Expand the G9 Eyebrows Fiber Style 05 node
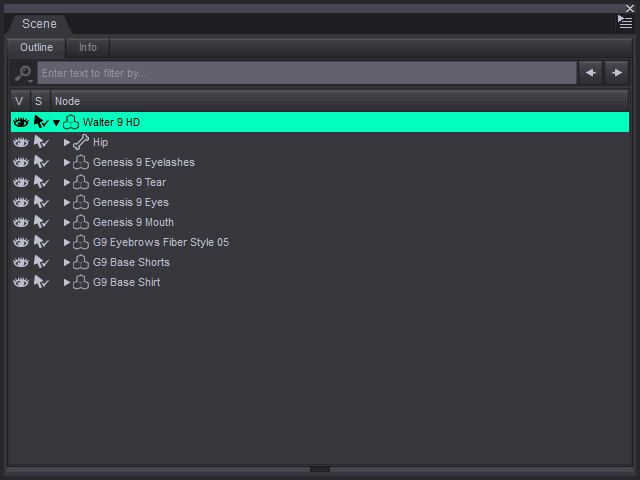Image resolution: width=640 pixels, height=480 pixels. pyautogui.click(x=67, y=242)
